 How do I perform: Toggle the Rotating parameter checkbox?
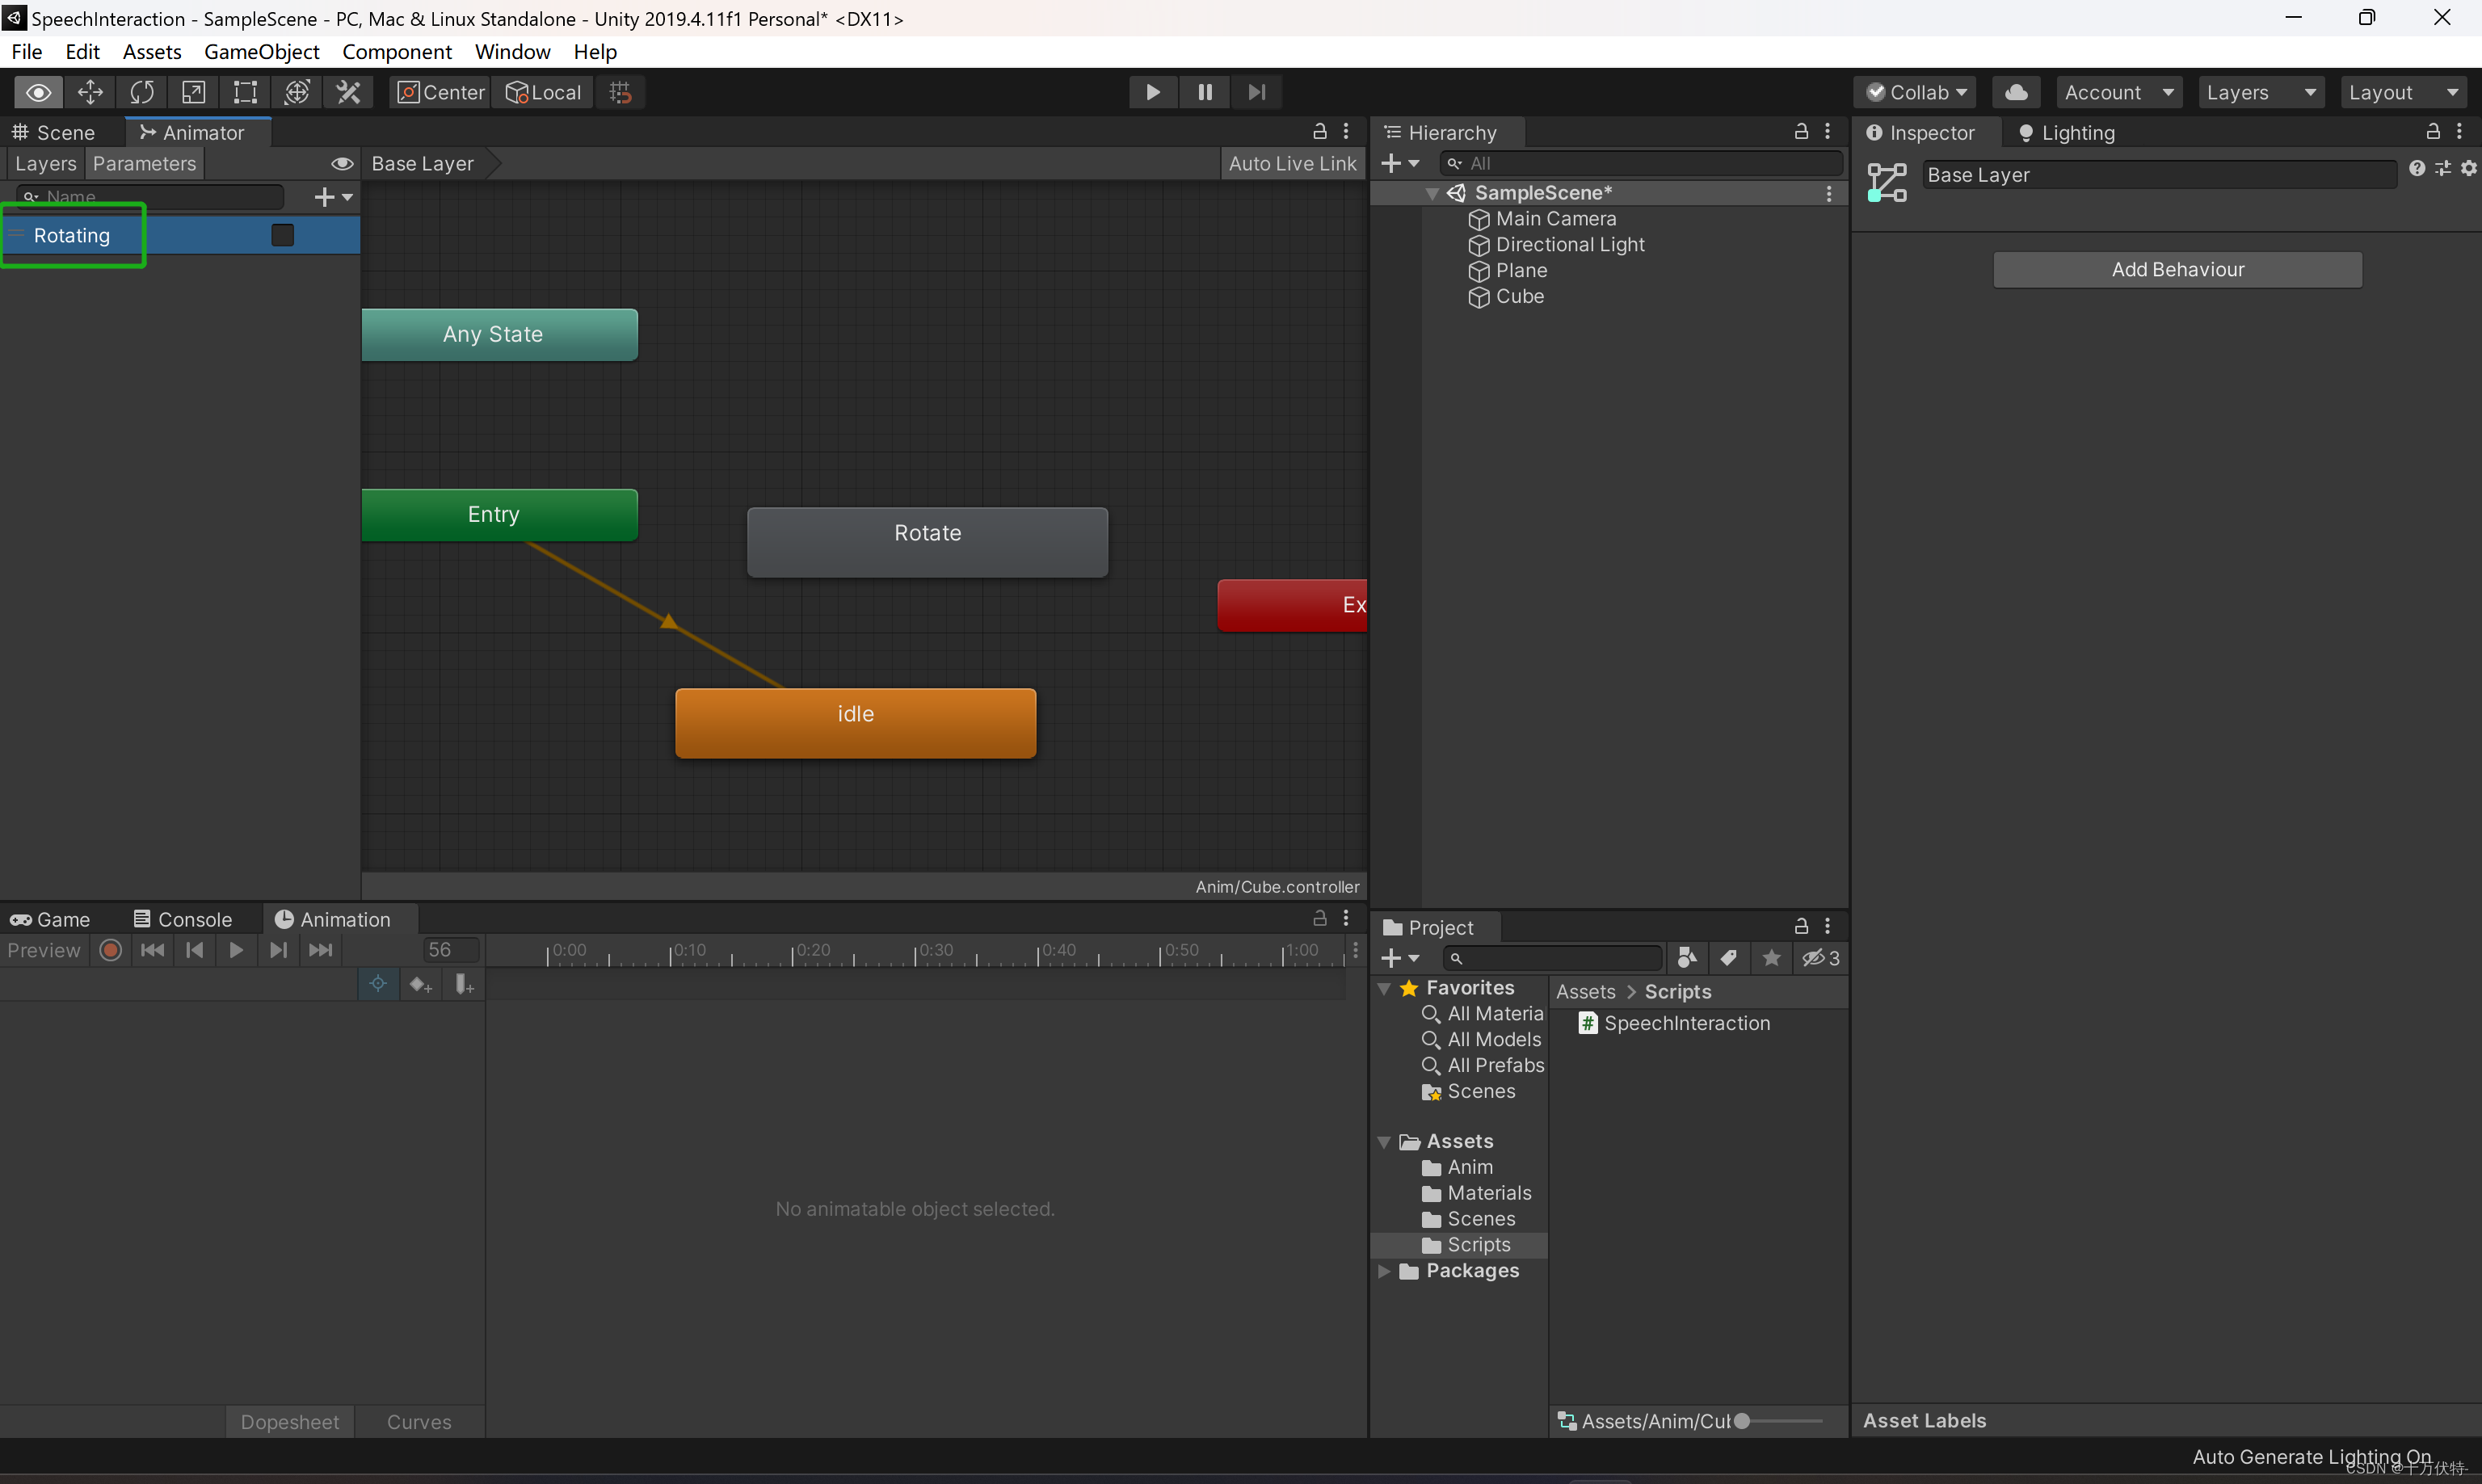tap(283, 235)
